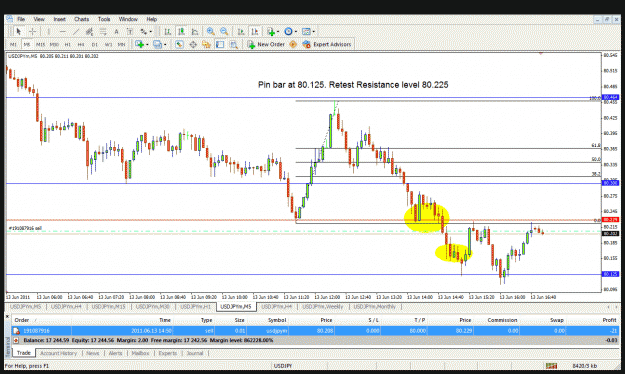Screen dimensions: 625x374
Task: Open the Insert menu
Action: 59,19
